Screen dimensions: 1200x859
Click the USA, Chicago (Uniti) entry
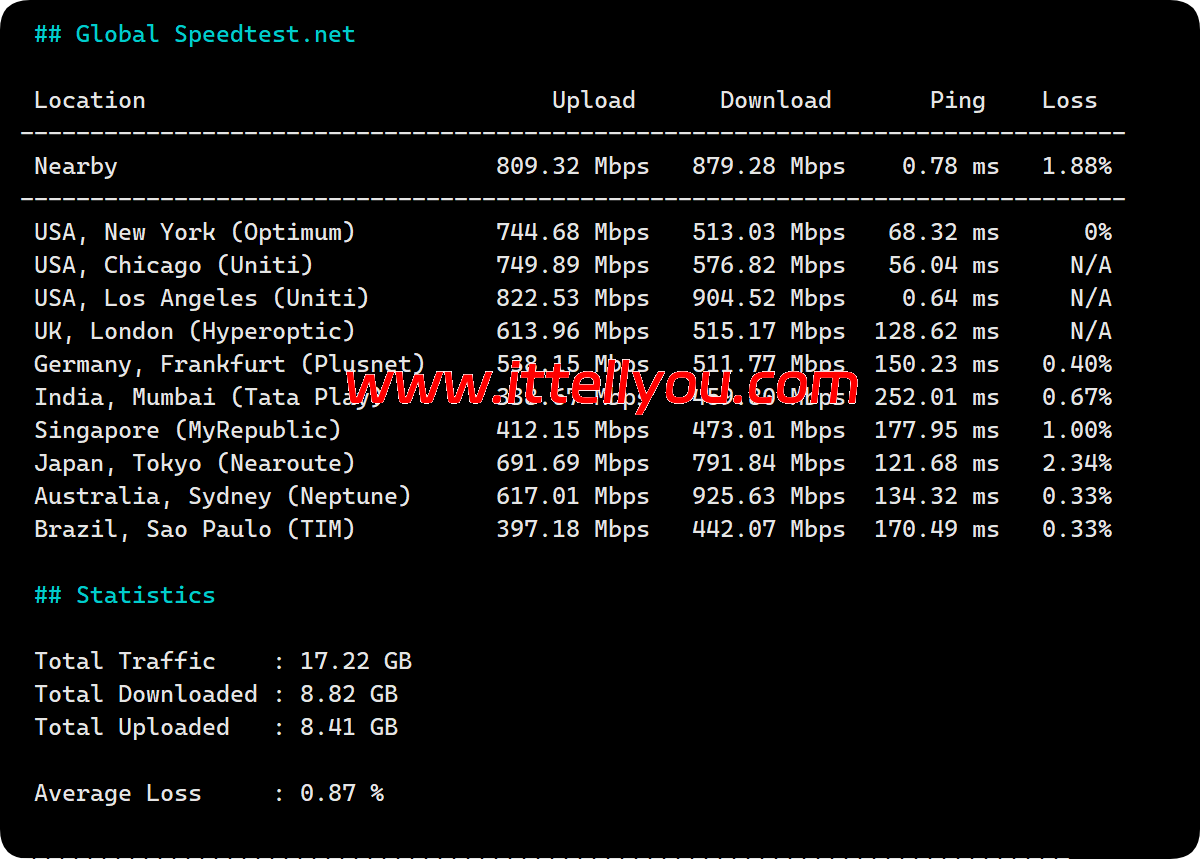pyautogui.click(x=174, y=265)
